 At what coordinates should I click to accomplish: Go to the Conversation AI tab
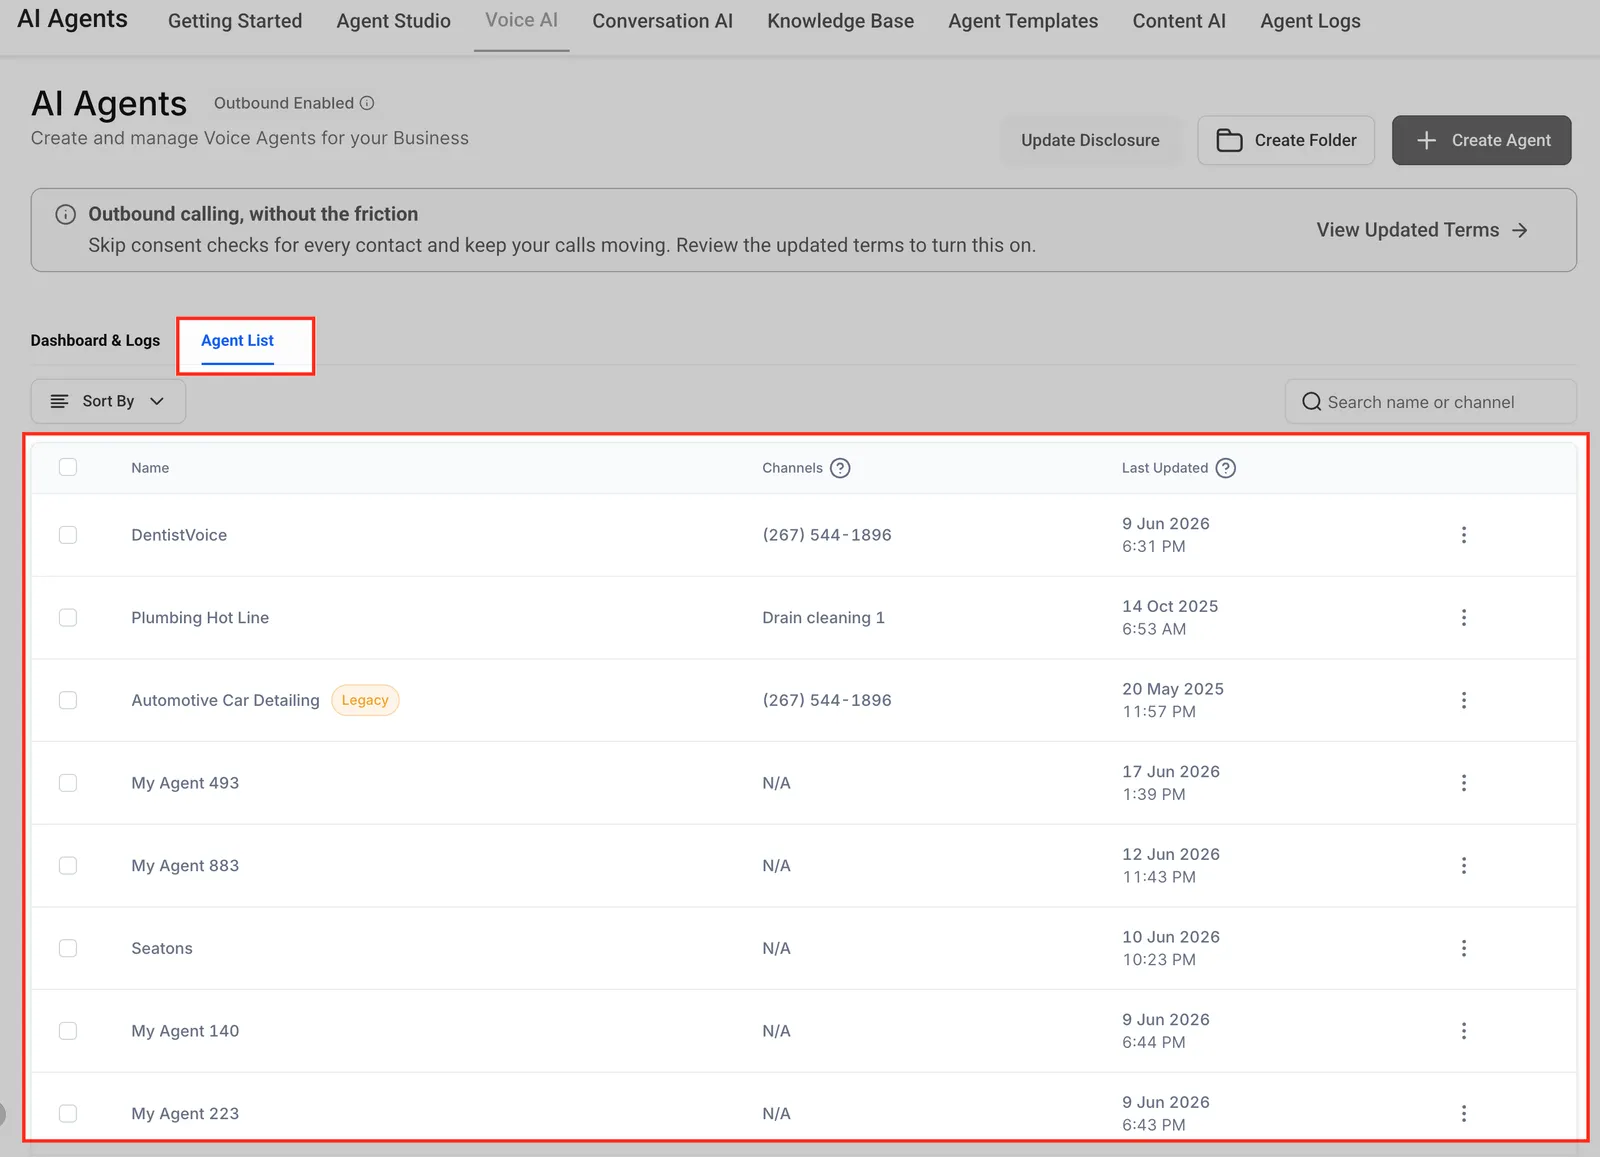(663, 21)
